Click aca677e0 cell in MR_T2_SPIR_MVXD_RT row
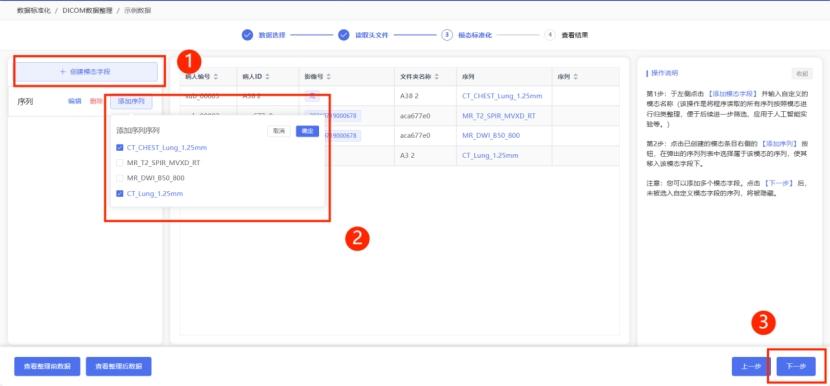The width and height of the screenshot is (830, 386). 415,116
